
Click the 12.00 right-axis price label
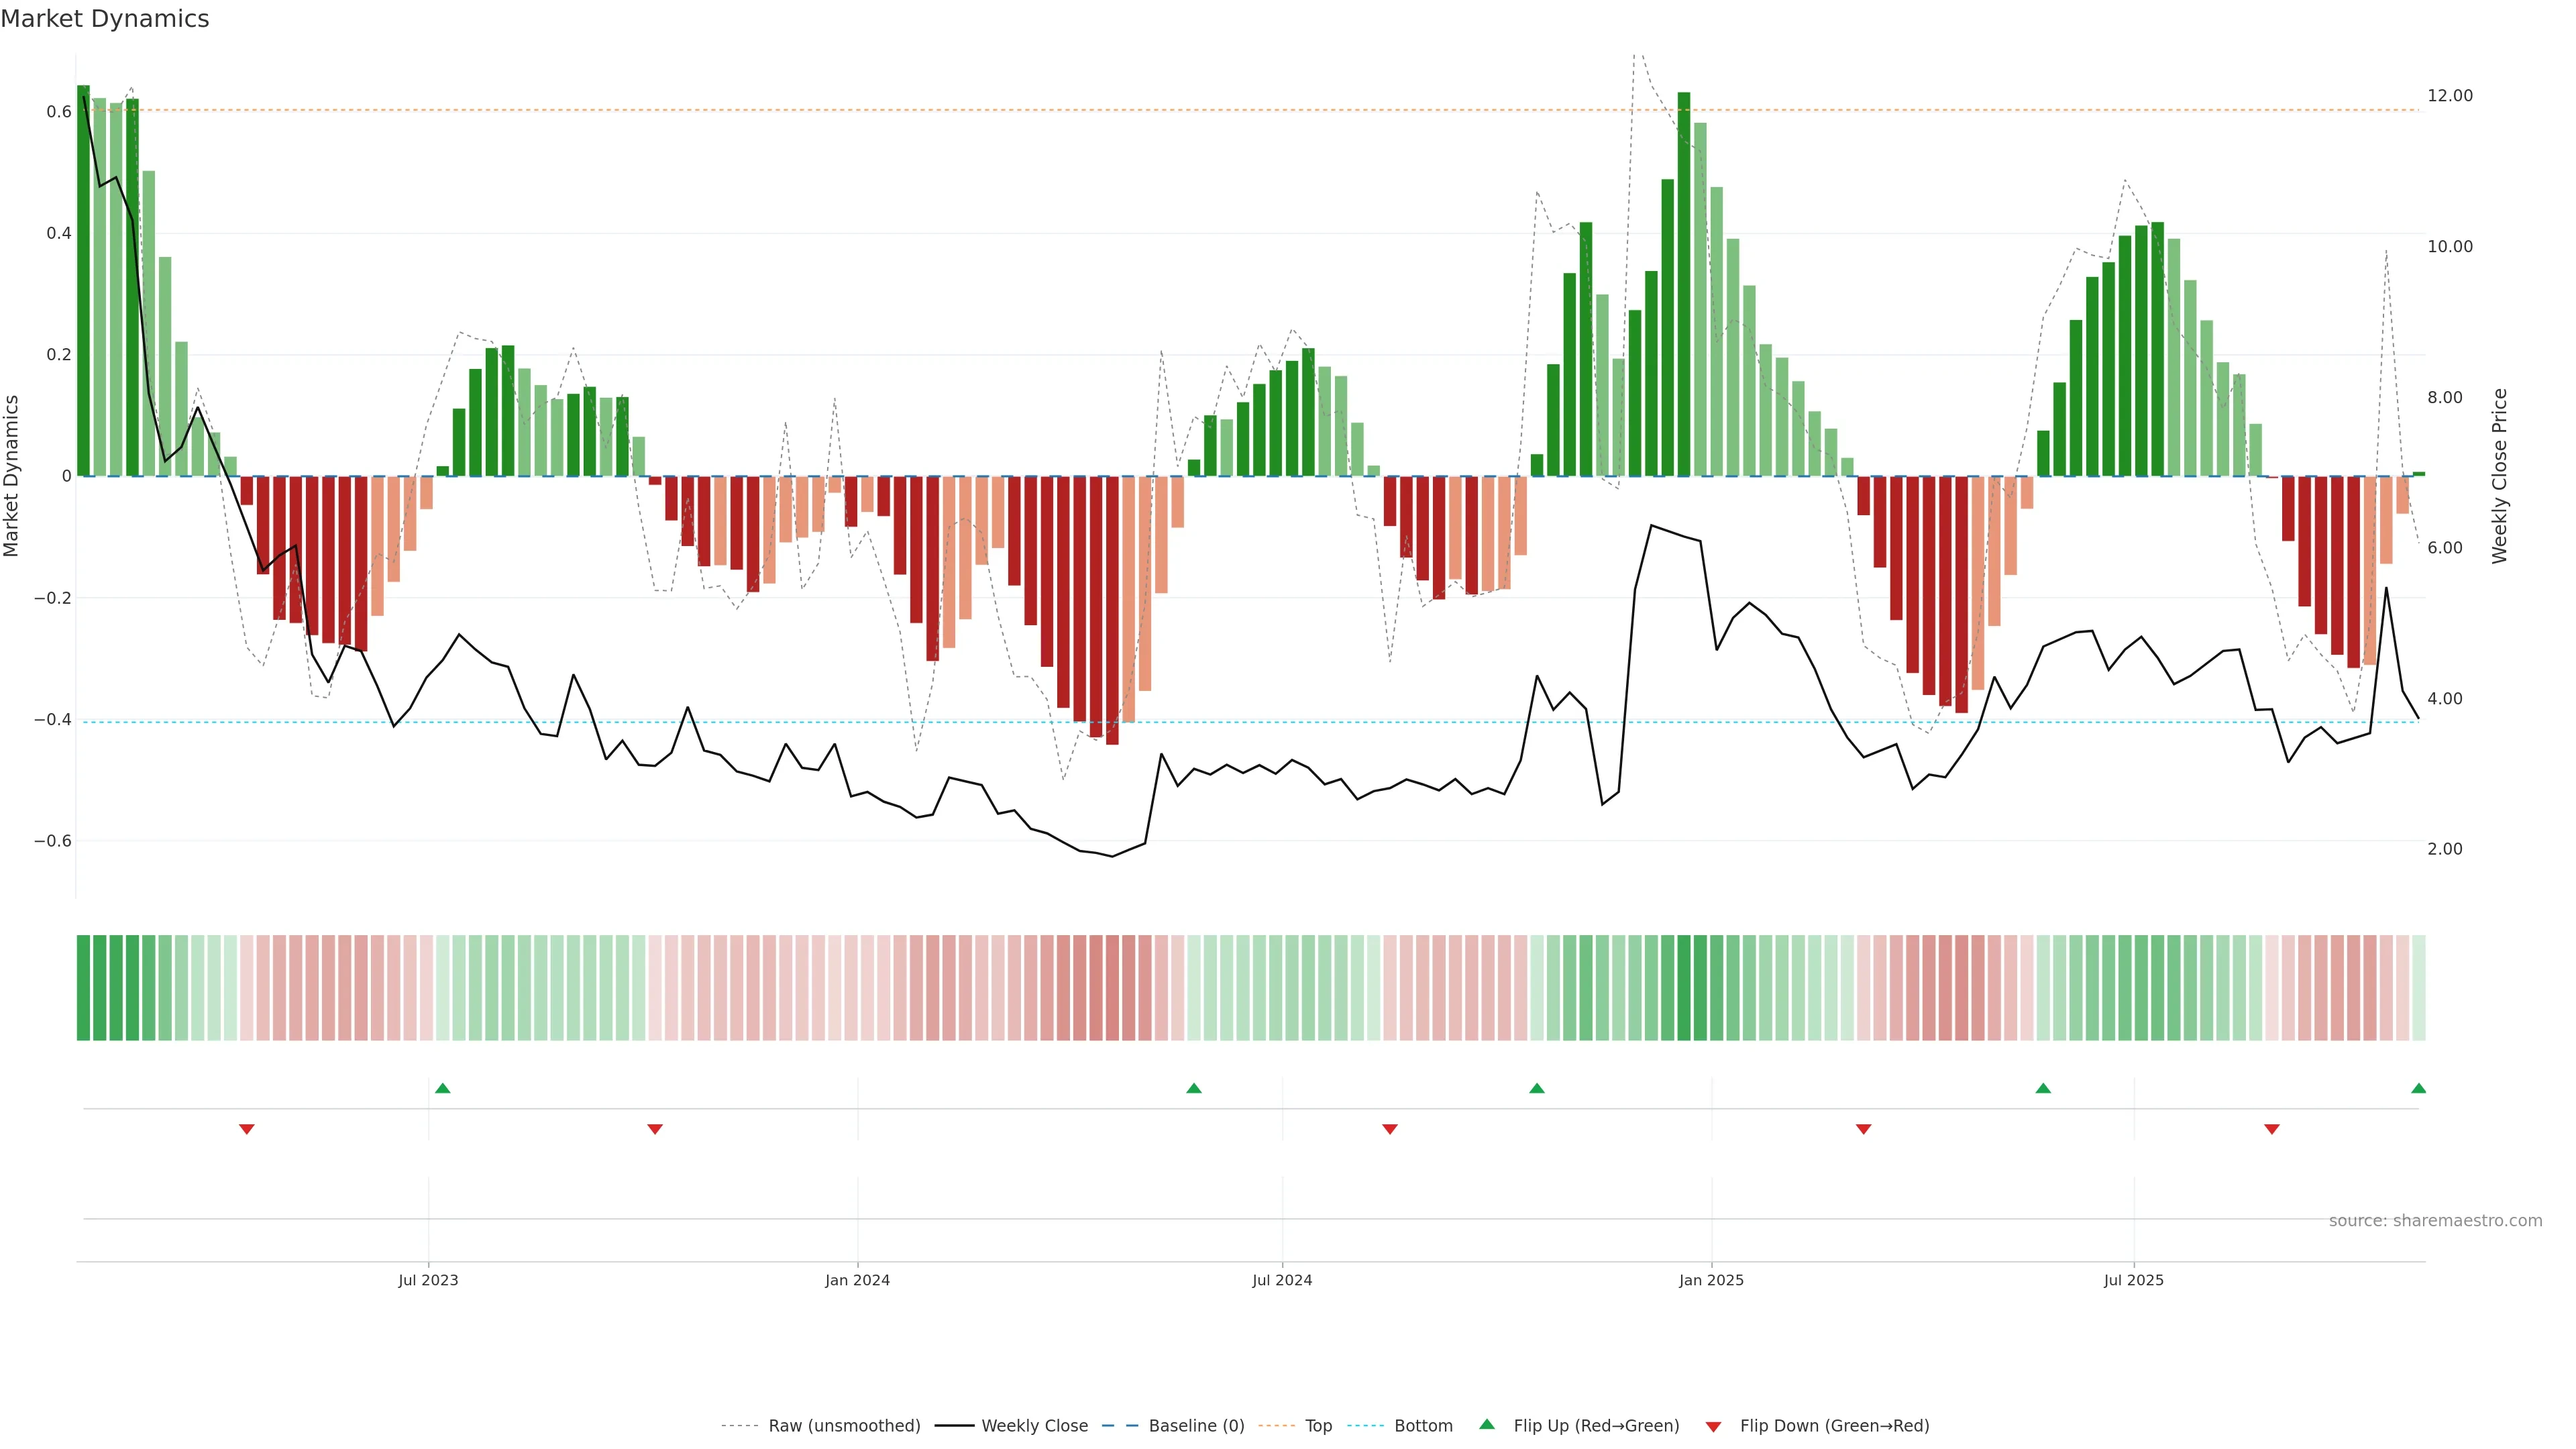[x=2449, y=96]
